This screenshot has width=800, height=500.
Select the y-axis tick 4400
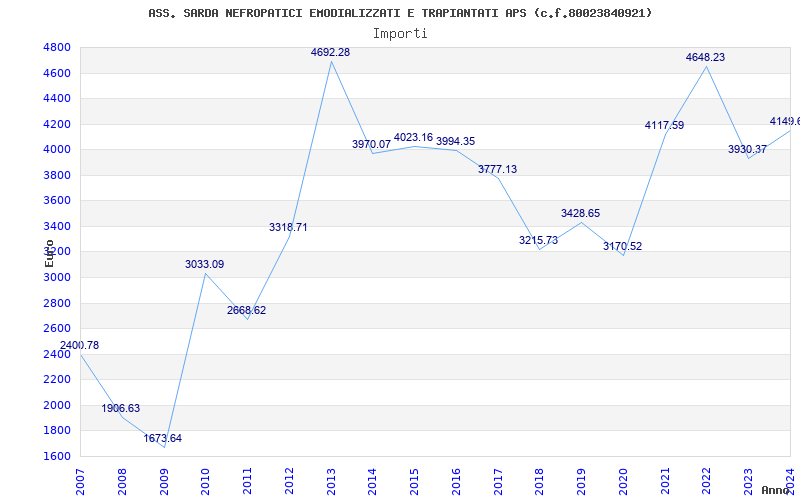pos(57,98)
